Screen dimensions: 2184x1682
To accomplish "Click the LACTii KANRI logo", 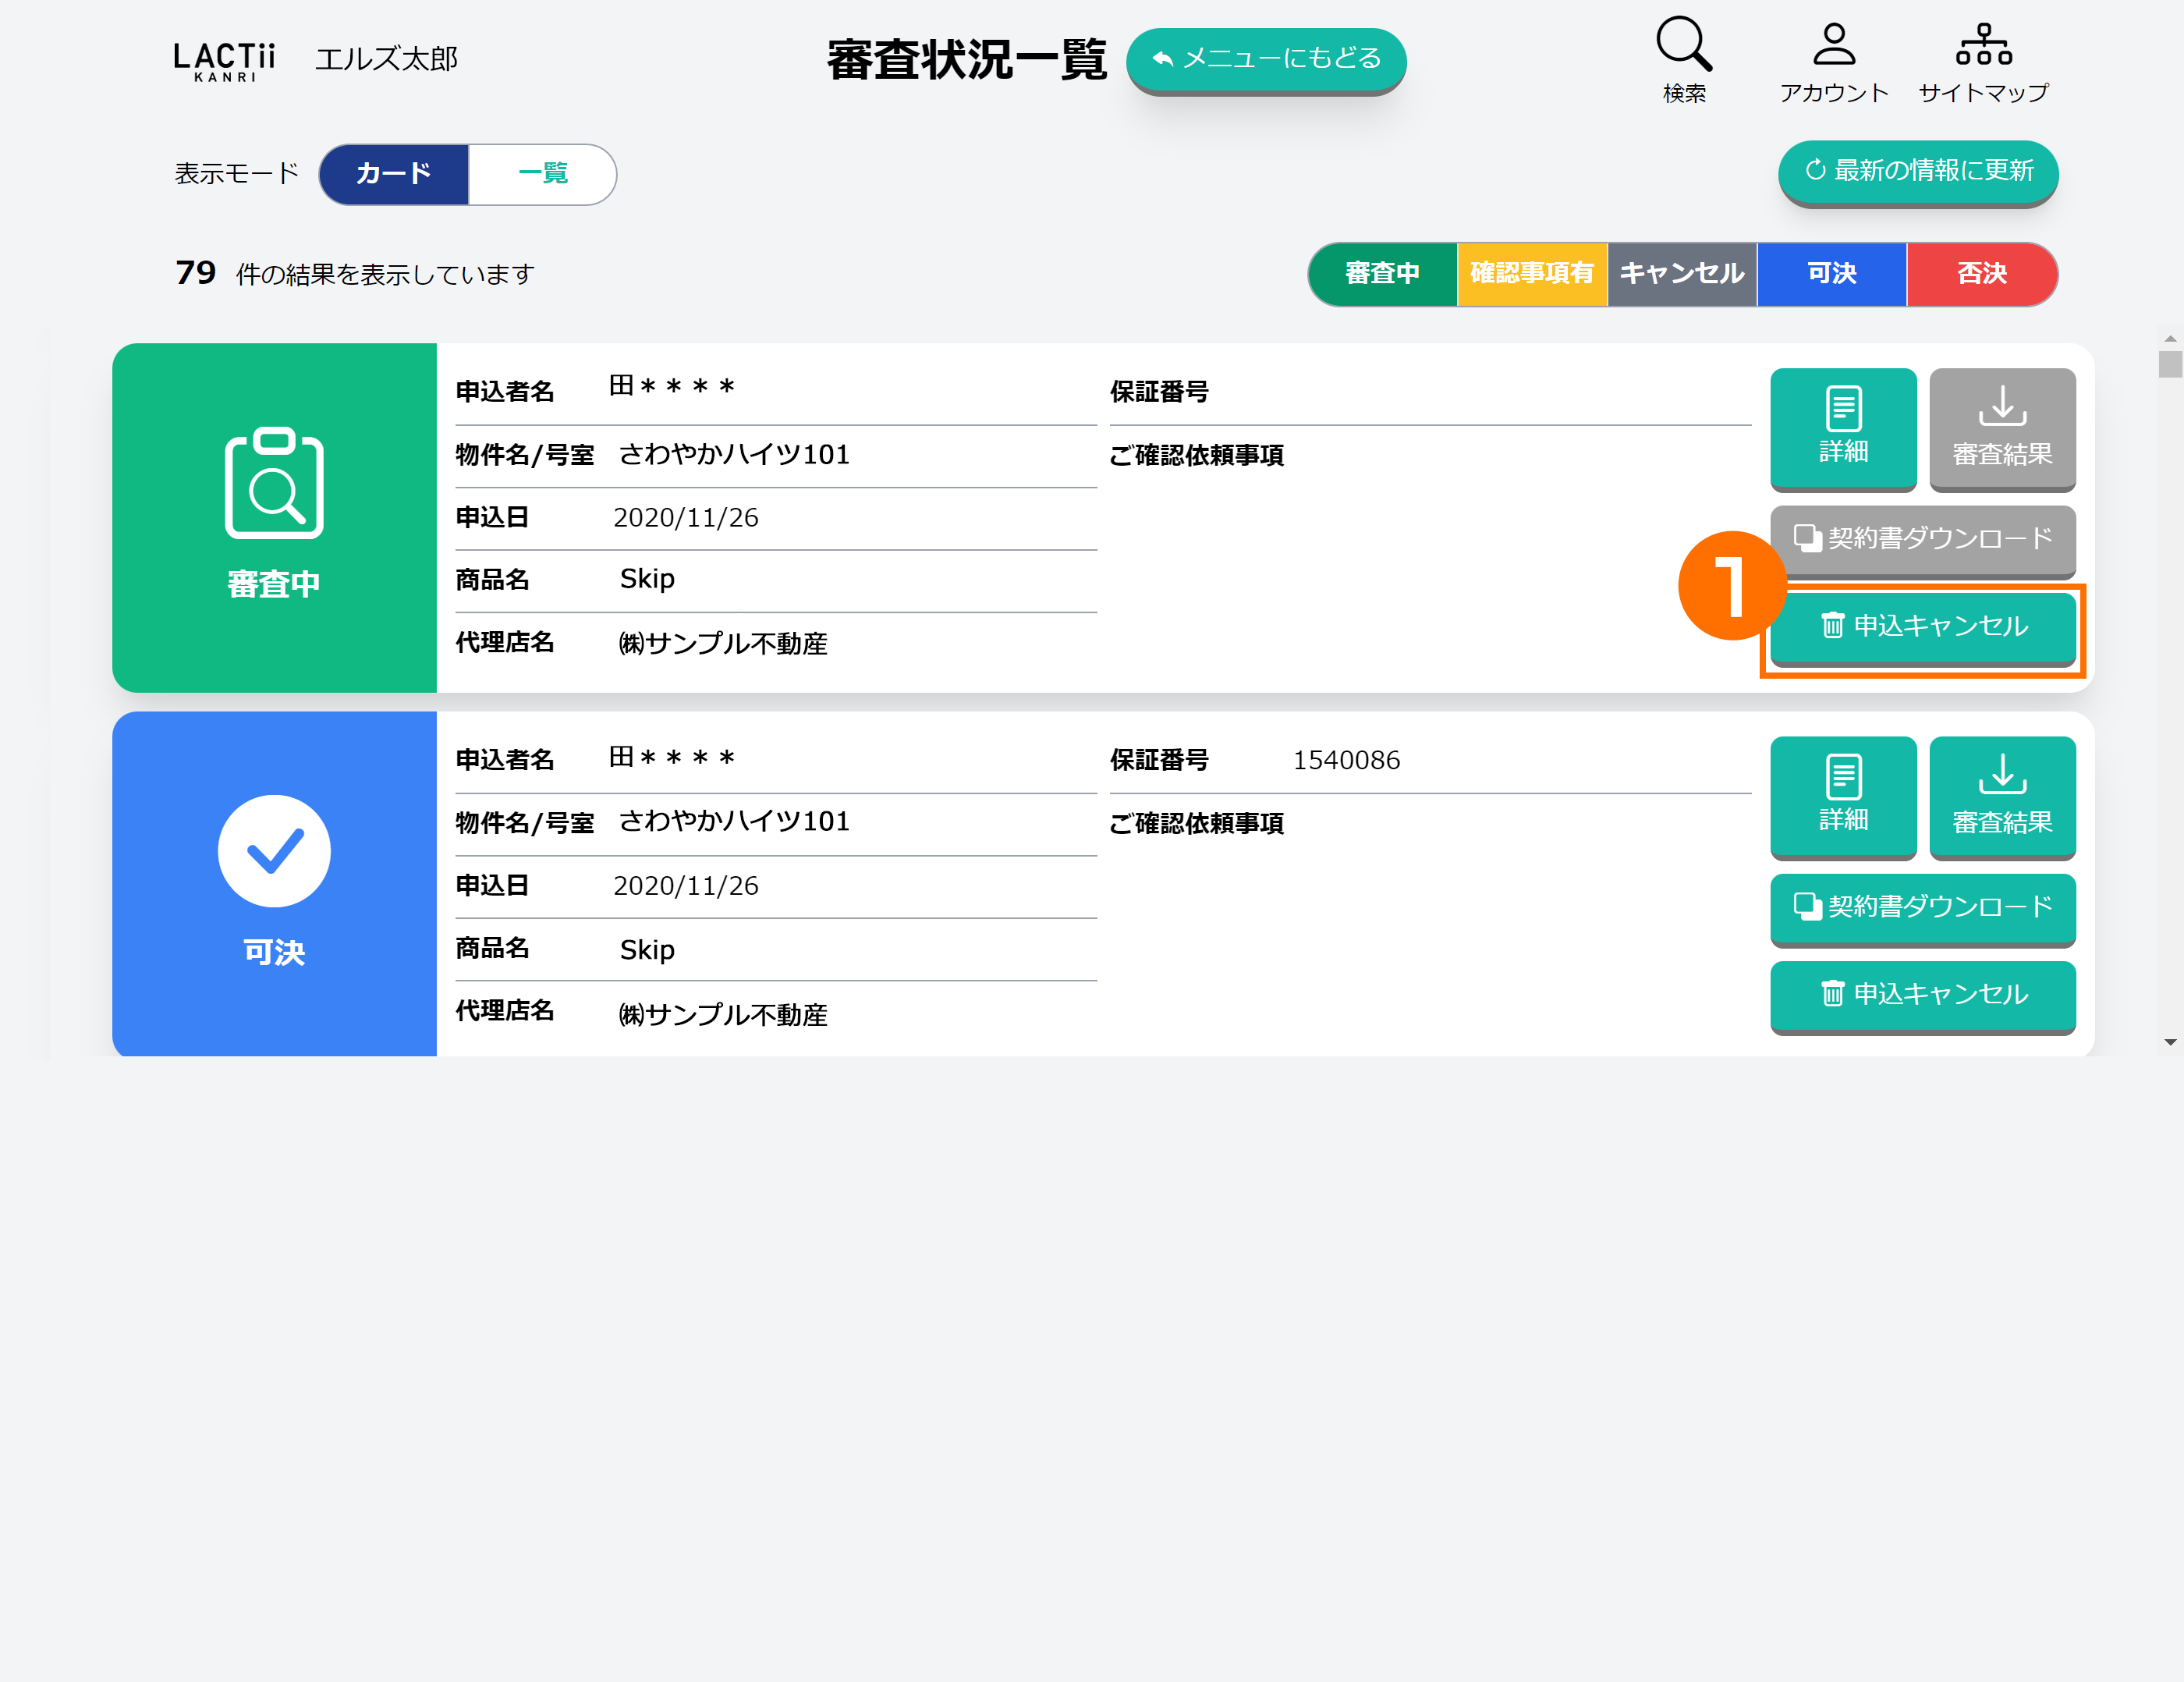I will [x=224, y=60].
